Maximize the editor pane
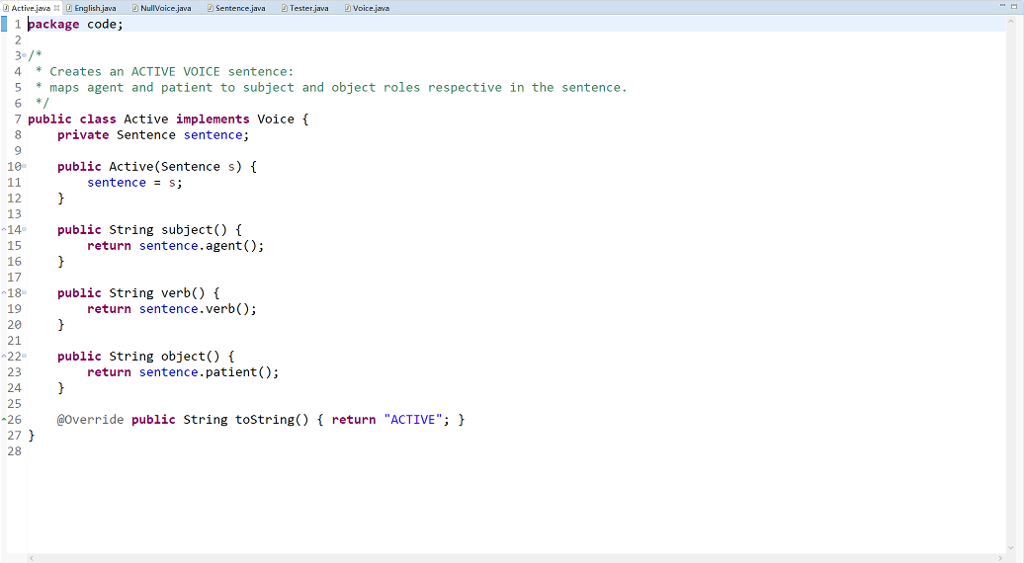Screen dimensions: 1024x563 coord(1014,7)
